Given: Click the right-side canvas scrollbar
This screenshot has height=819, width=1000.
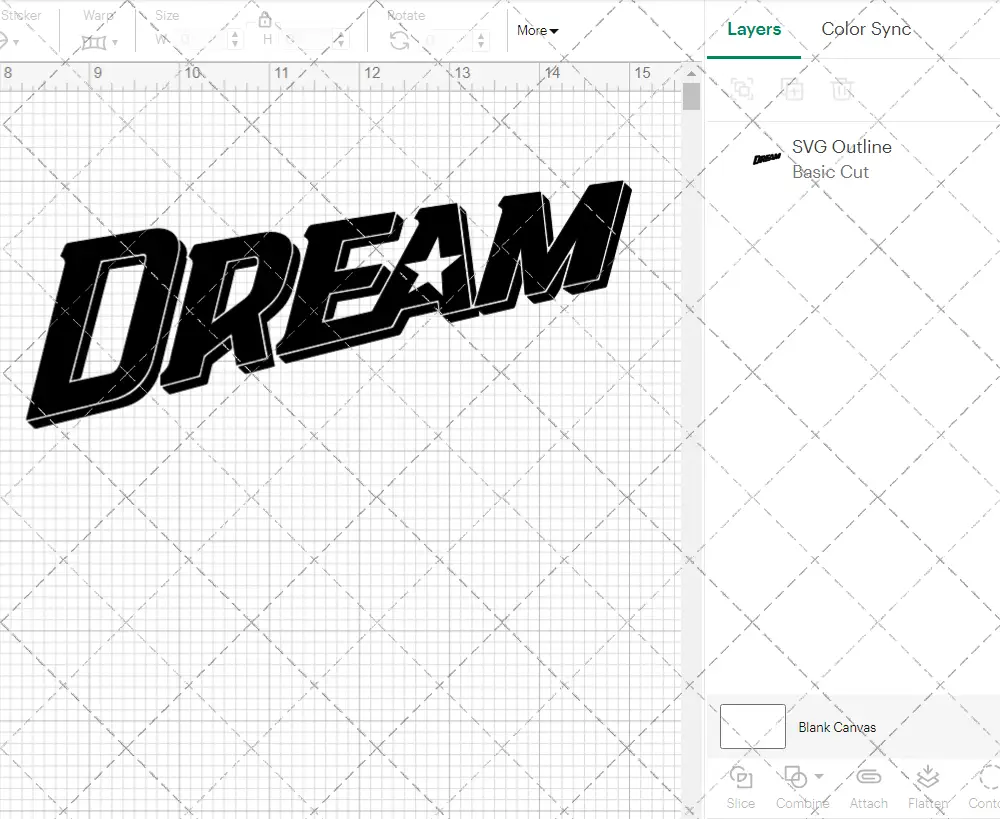Looking at the screenshot, I should [x=691, y=95].
